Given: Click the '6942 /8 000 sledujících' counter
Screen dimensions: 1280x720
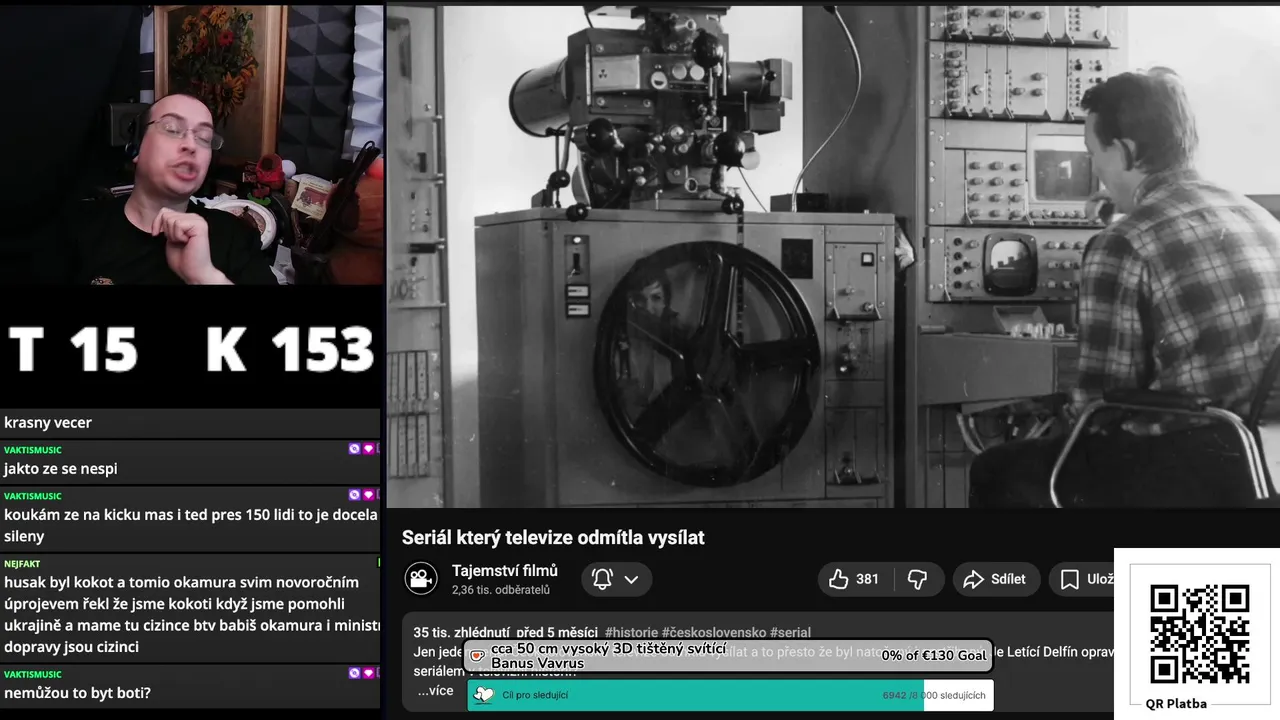Looking at the screenshot, I should point(934,695).
